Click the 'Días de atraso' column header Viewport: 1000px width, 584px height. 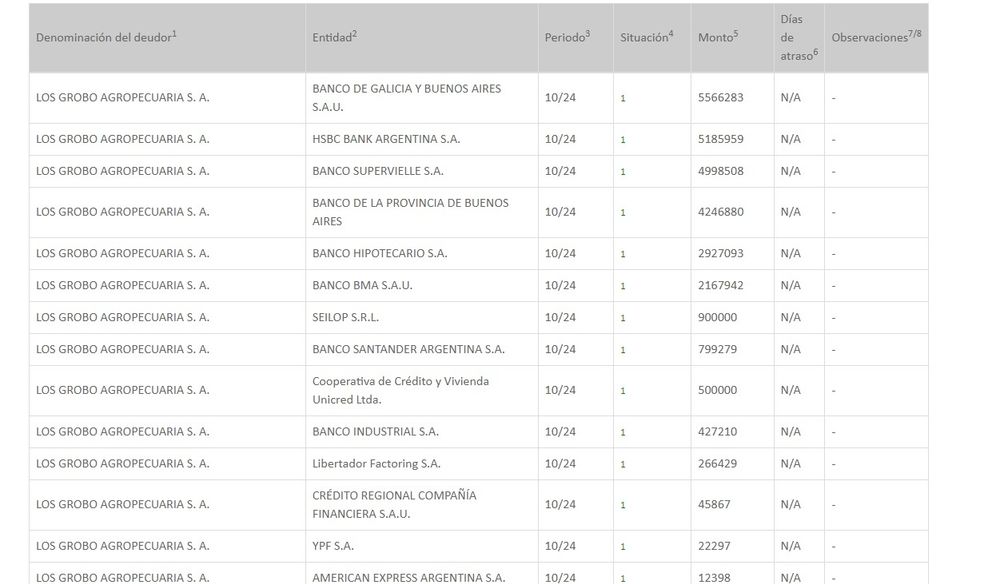[x=798, y=38]
